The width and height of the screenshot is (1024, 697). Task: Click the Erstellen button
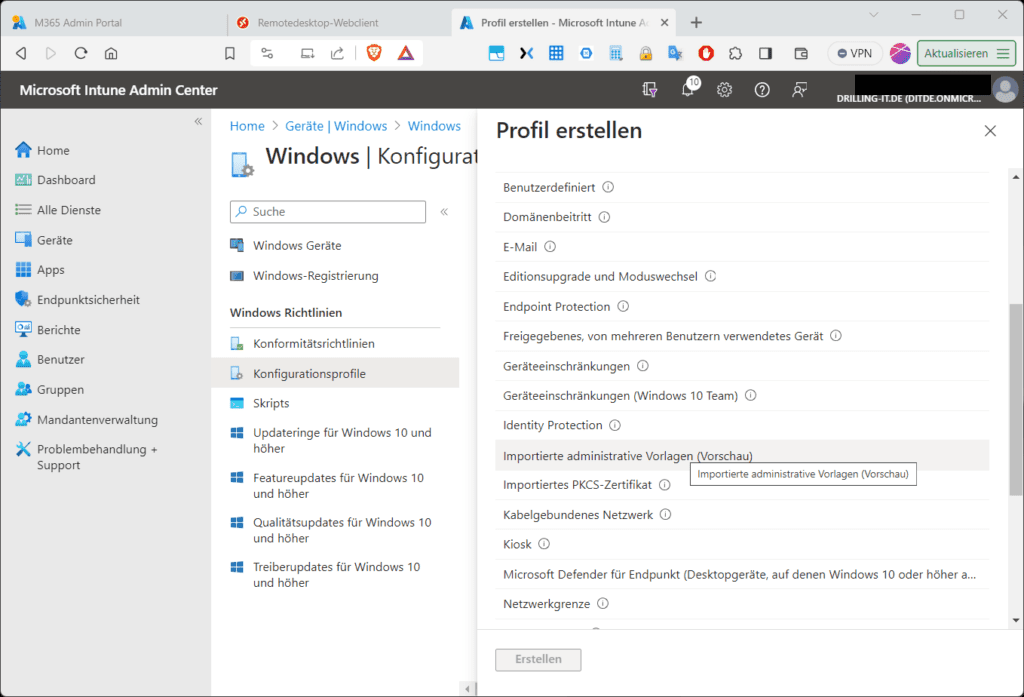[x=538, y=659]
